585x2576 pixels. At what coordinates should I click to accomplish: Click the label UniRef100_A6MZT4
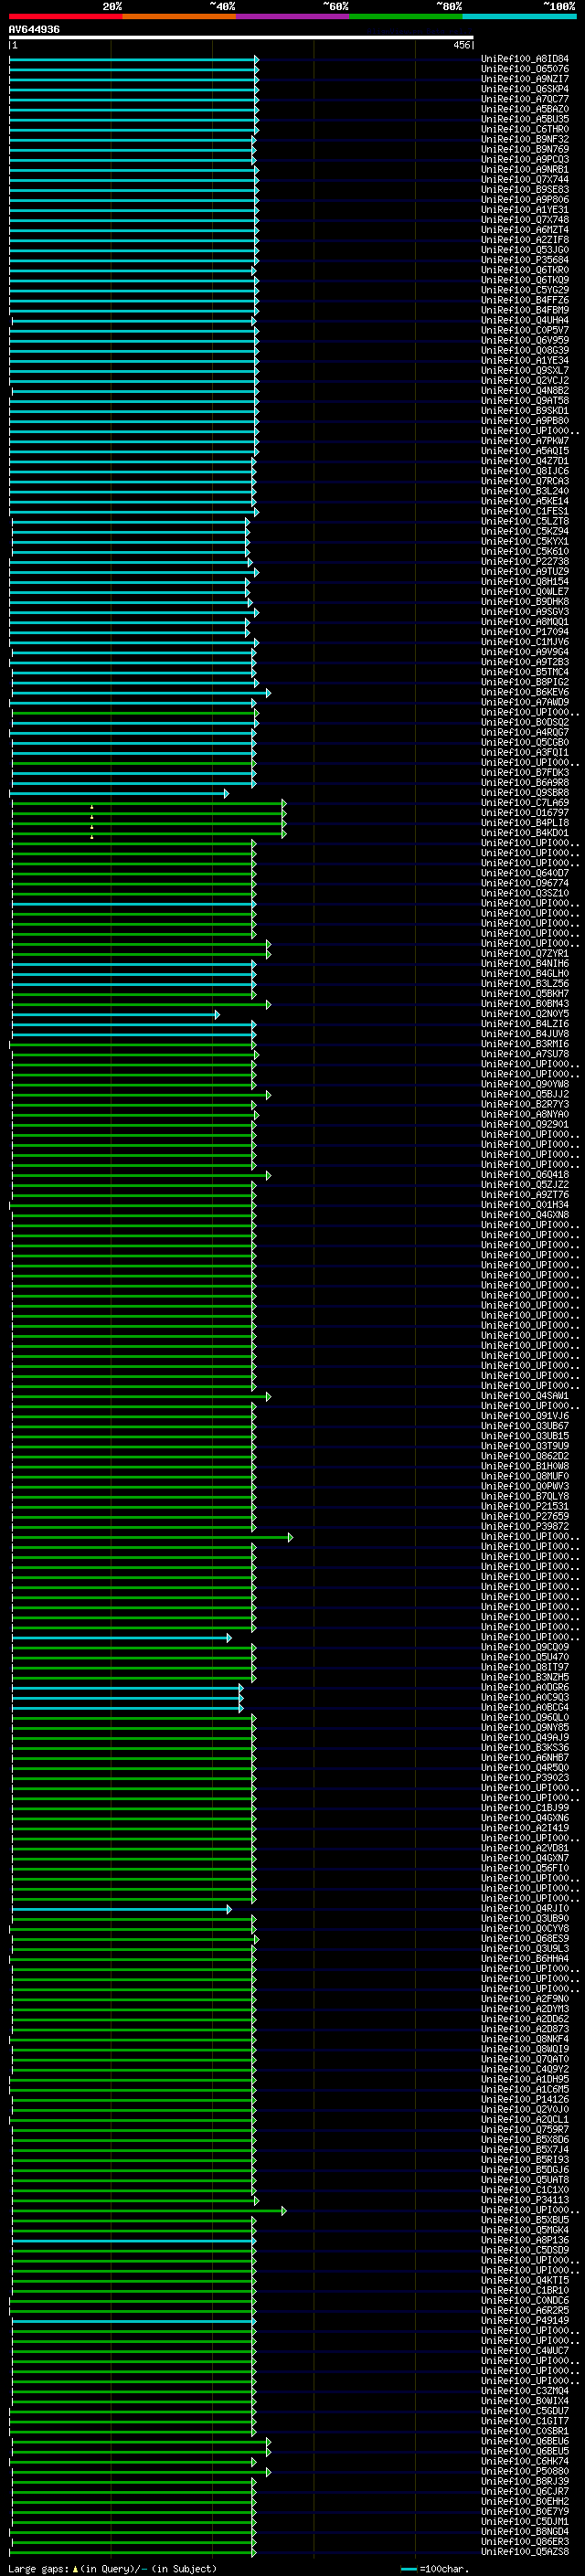[525, 230]
